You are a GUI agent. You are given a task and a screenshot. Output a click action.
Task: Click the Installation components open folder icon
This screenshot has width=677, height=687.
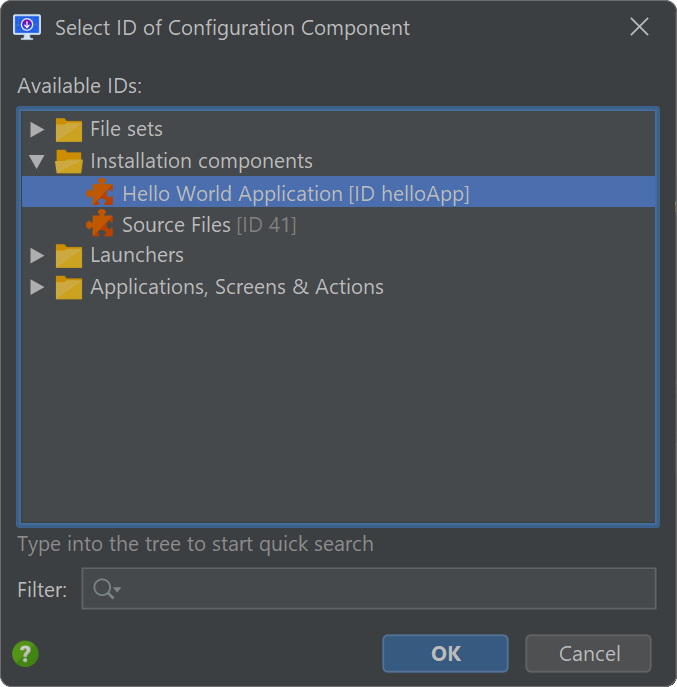pyautogui.click(x=69, y=161)
